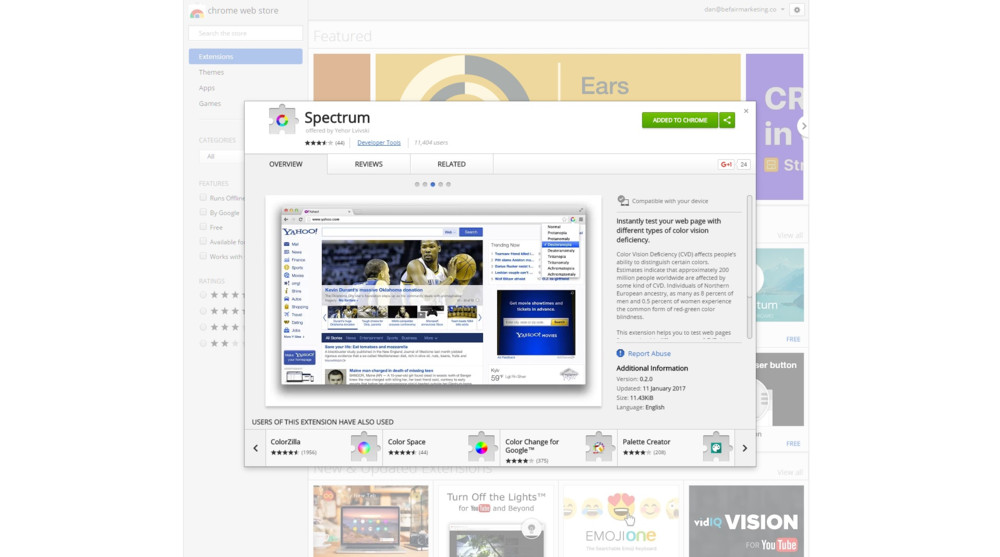The width and height of the screenshot is (1000, 557).
Task: Toggle the Works with Google Drive checkbox
Action: click(x=203, y=256)
